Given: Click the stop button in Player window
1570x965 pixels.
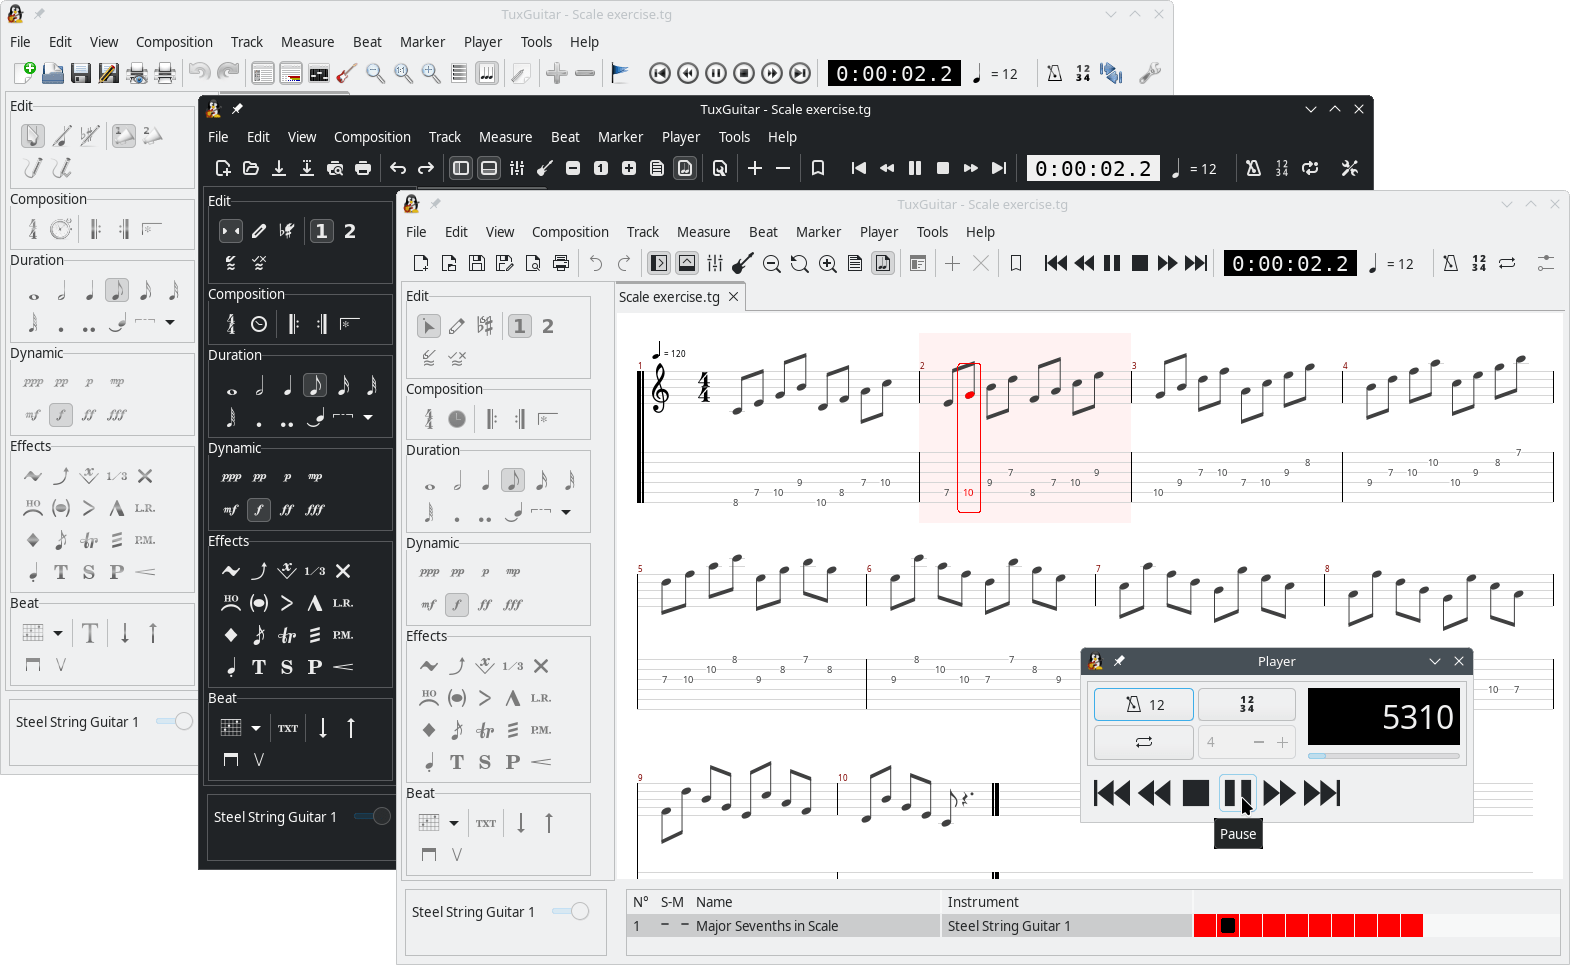Looking at the screenshot, I should [x=1196, y=793].
